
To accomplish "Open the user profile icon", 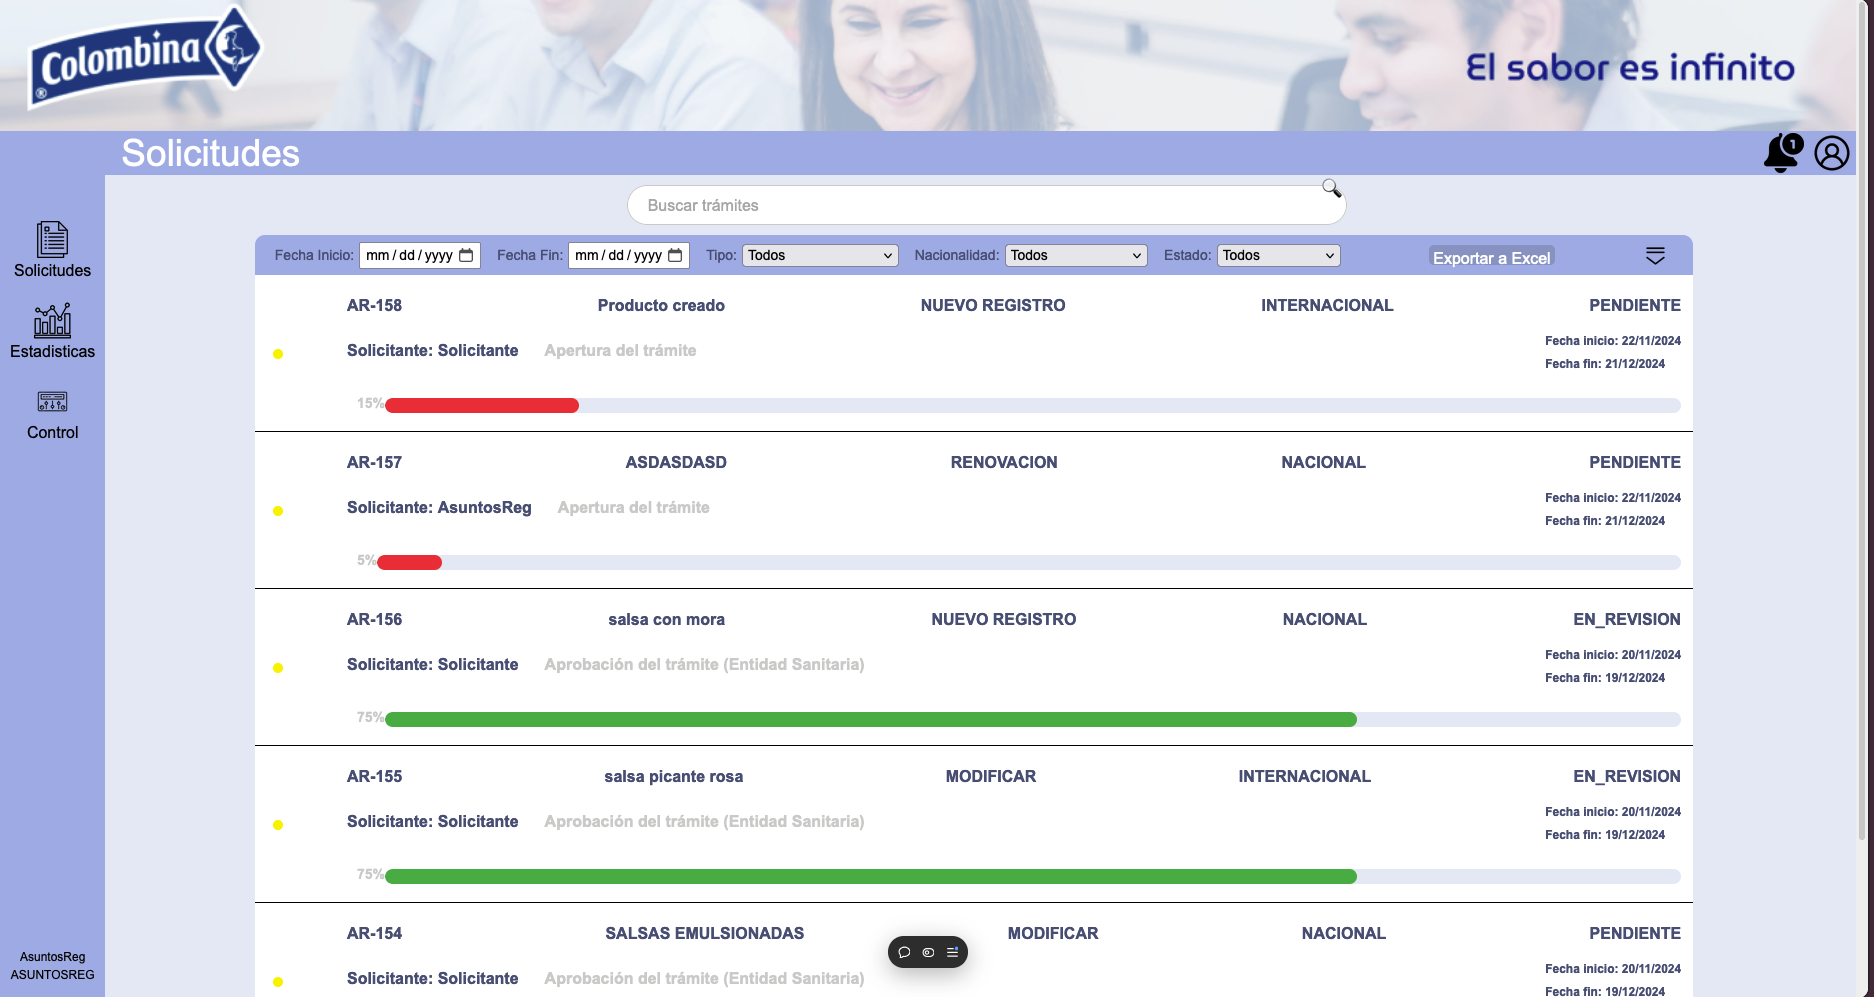I will point(1831,153).
